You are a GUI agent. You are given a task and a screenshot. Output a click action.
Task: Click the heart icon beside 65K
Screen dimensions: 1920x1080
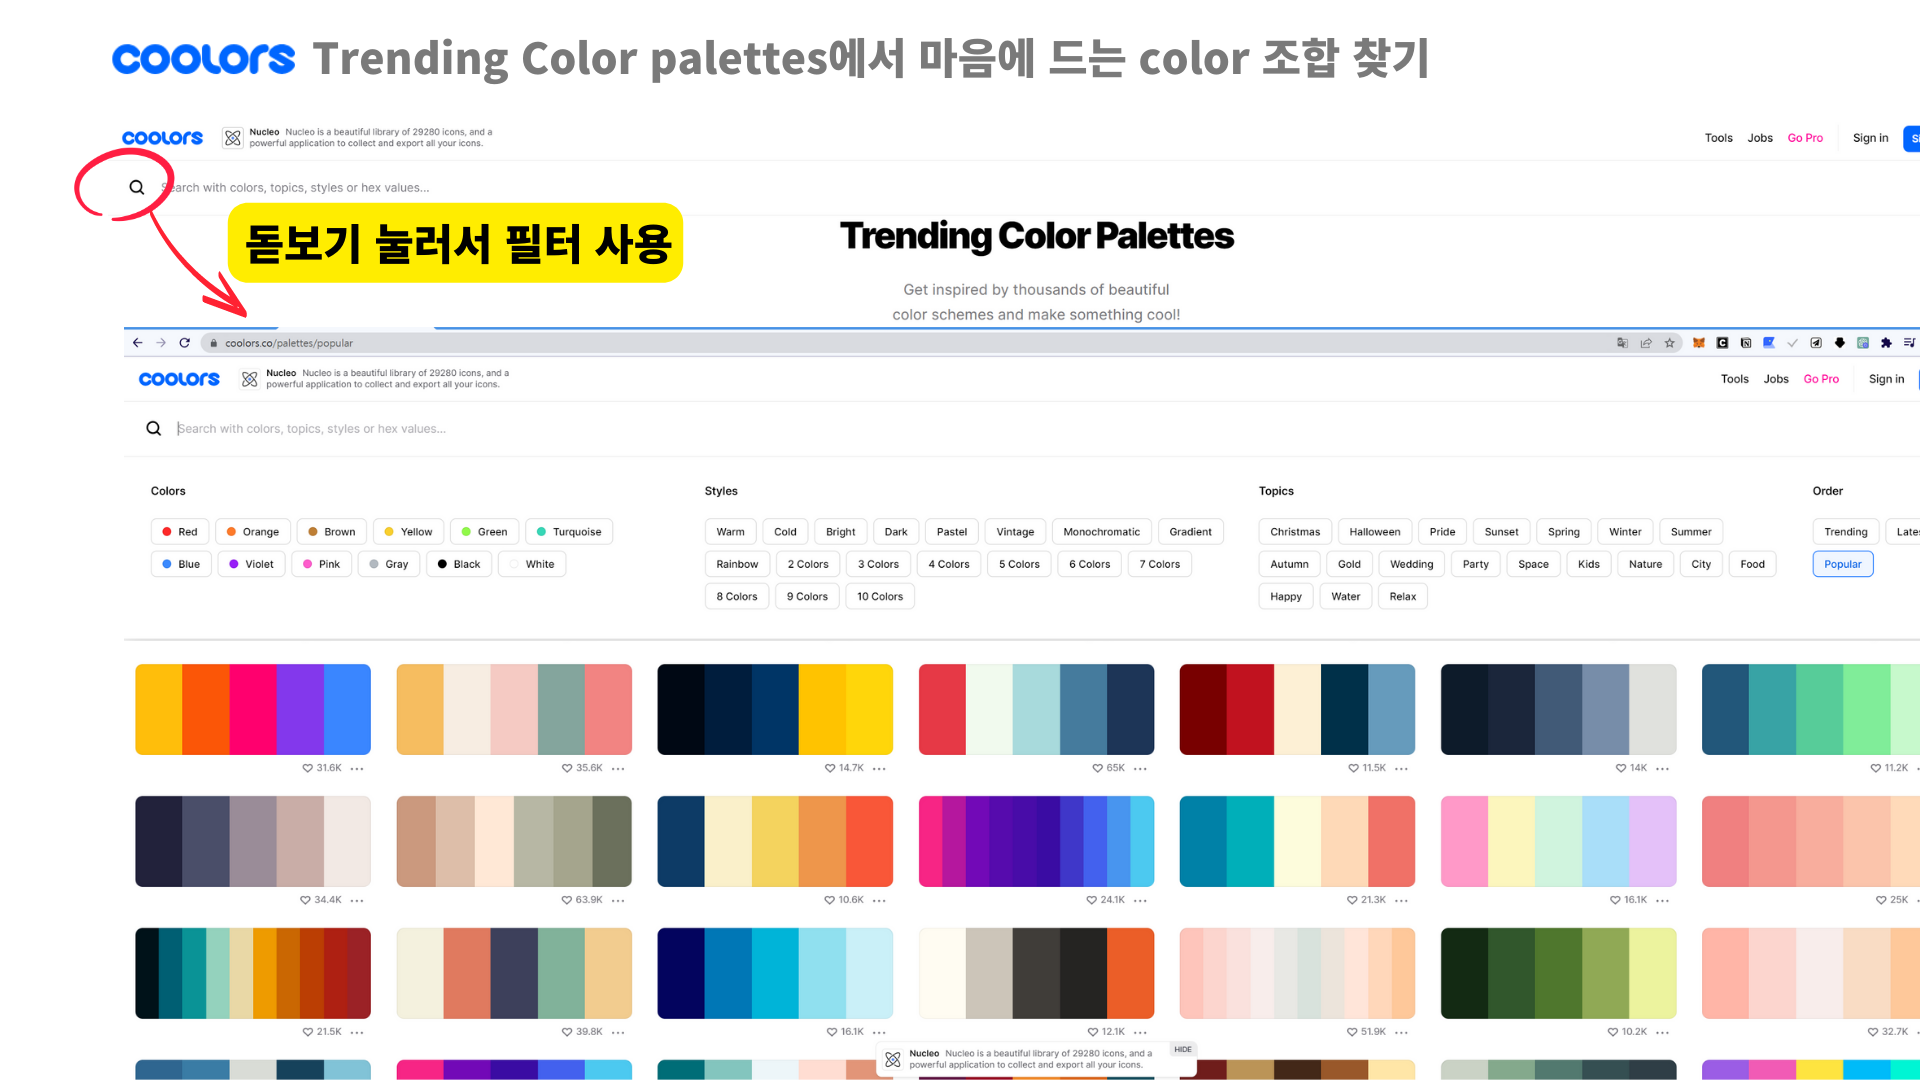1097,768
